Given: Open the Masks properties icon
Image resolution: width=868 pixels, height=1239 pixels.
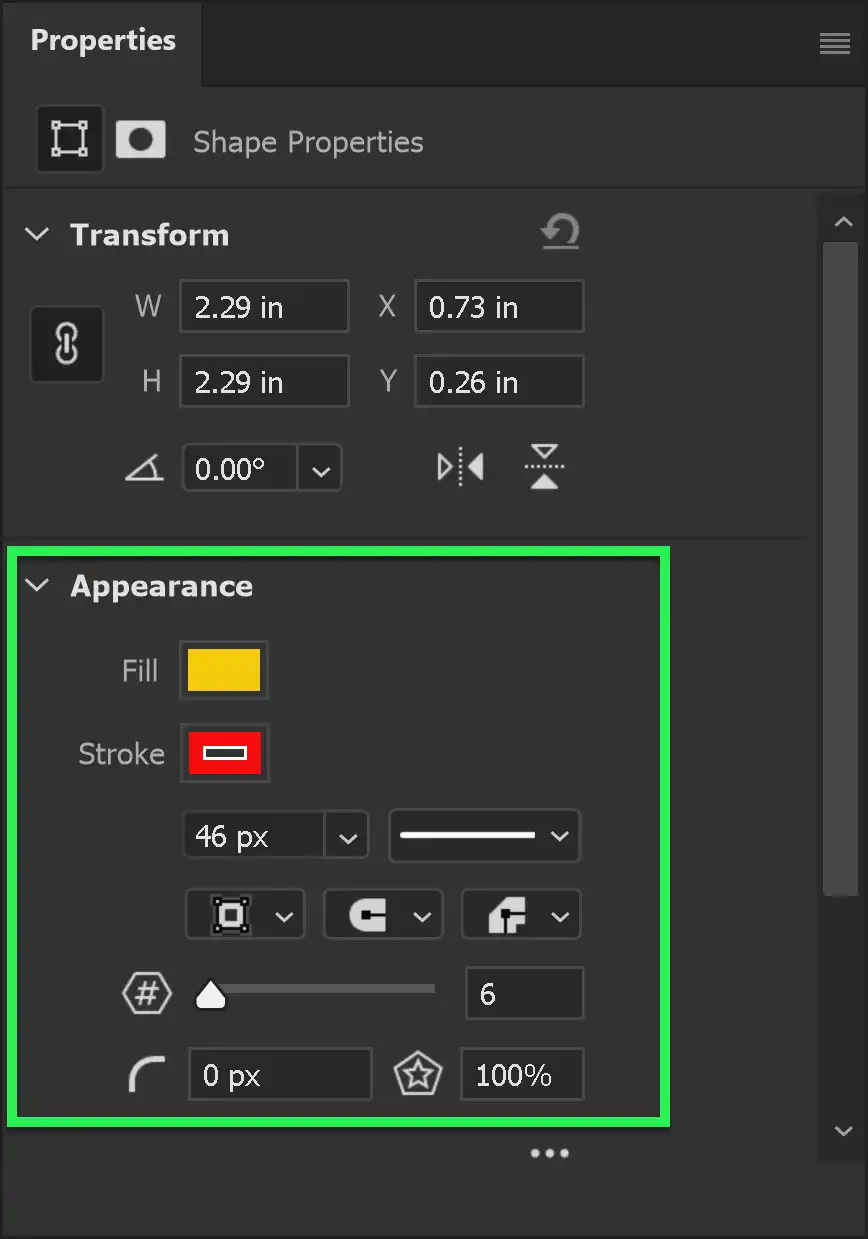Looking at the screenshot, I should (x=141, y=139).
